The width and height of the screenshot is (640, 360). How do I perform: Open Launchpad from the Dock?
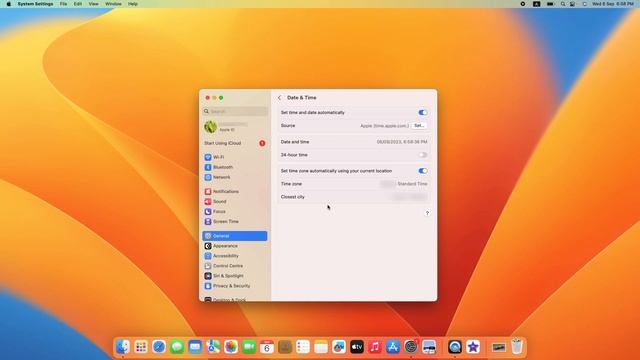pyautogui.click(x=141, y=347)
